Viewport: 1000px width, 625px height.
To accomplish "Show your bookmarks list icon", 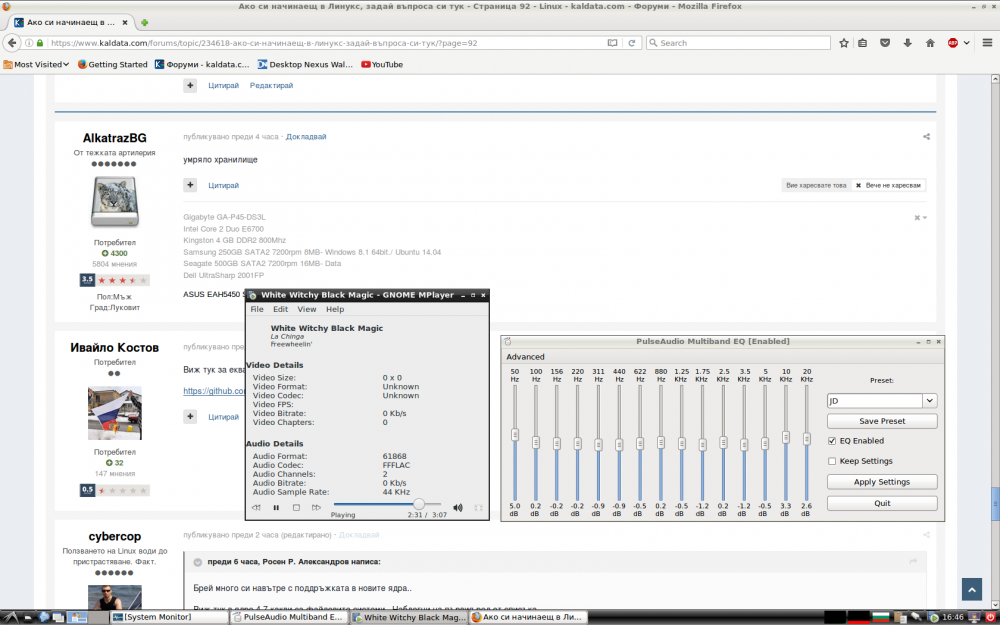I will point(862,43).
